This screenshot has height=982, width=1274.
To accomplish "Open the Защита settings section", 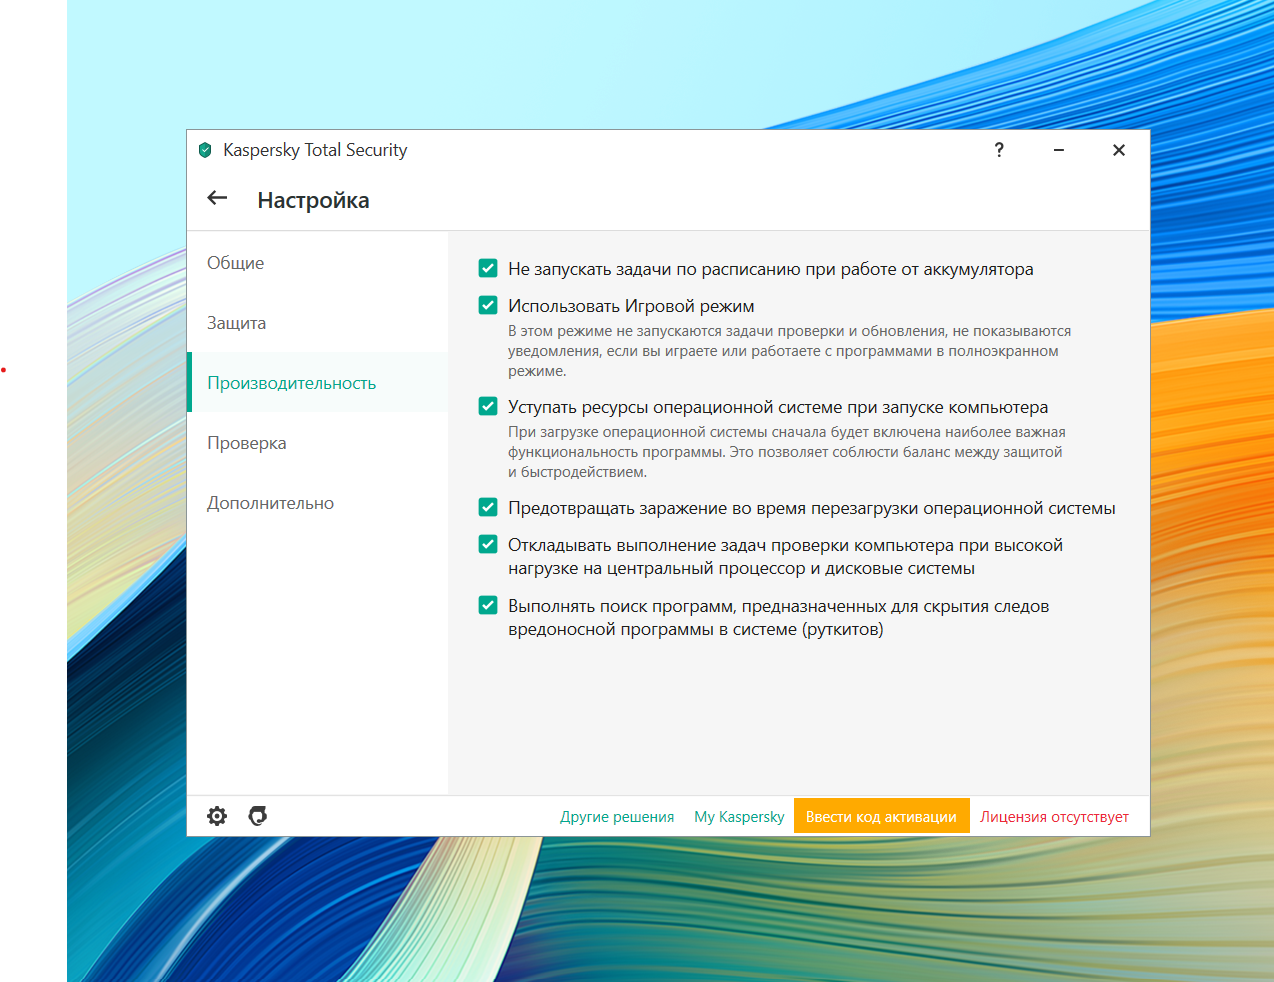I will tap(317, 323).
